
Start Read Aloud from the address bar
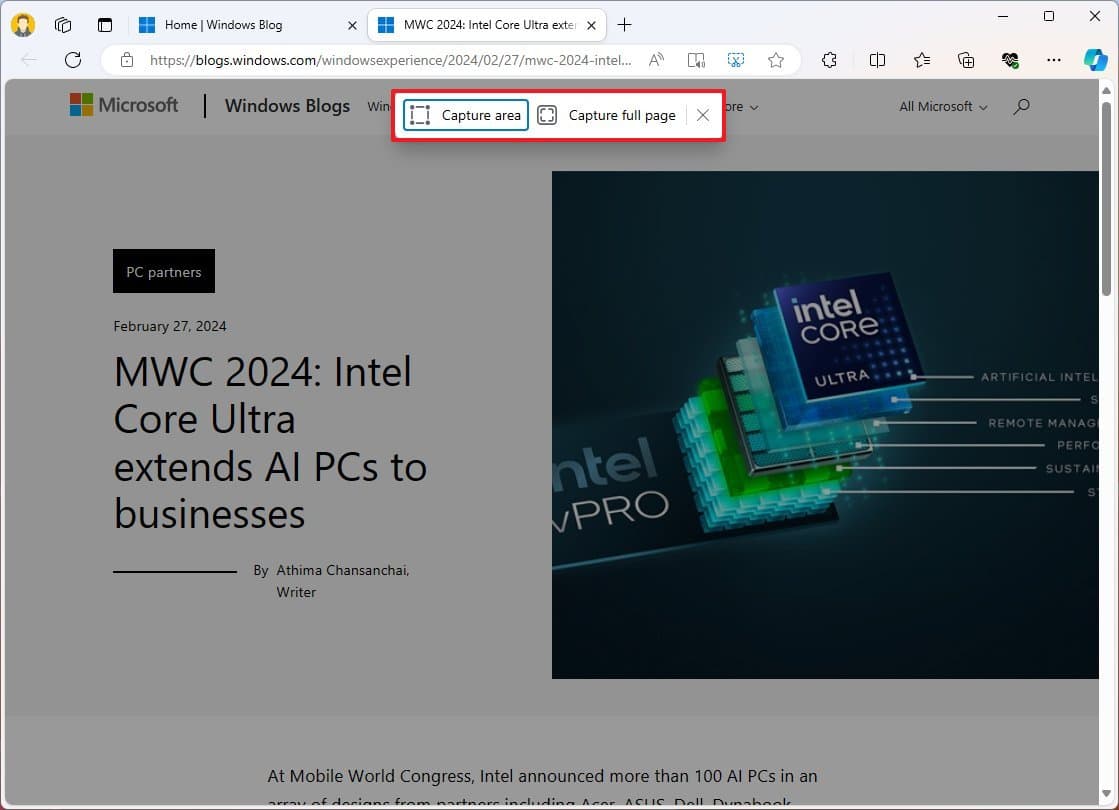(656, 60)
